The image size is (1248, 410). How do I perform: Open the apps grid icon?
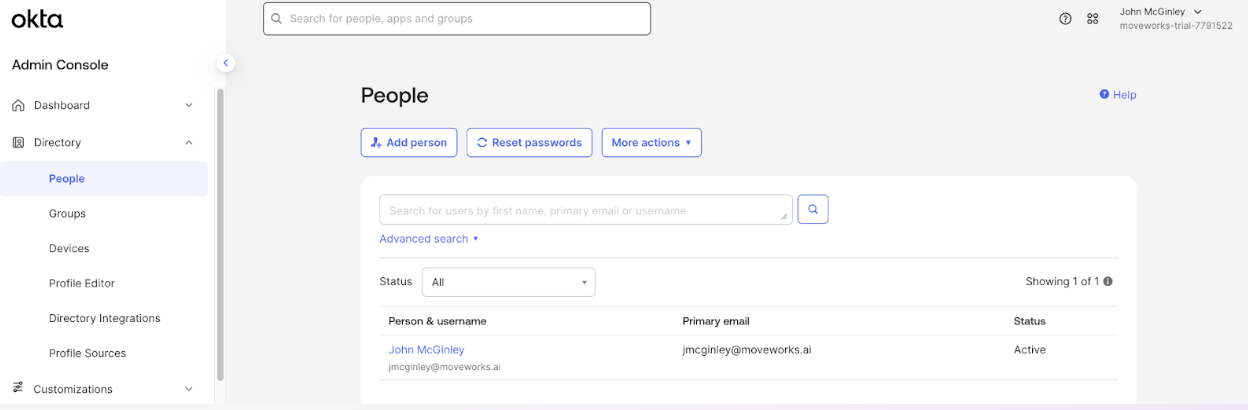click(x=1093, y=19)
